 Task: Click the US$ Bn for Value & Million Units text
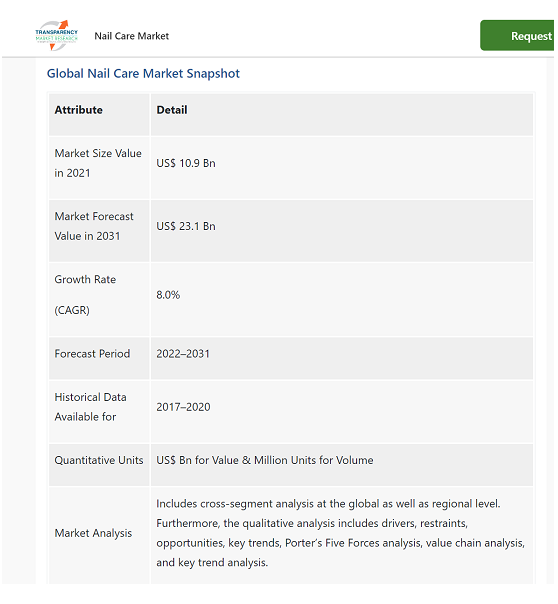pos(265,460)
